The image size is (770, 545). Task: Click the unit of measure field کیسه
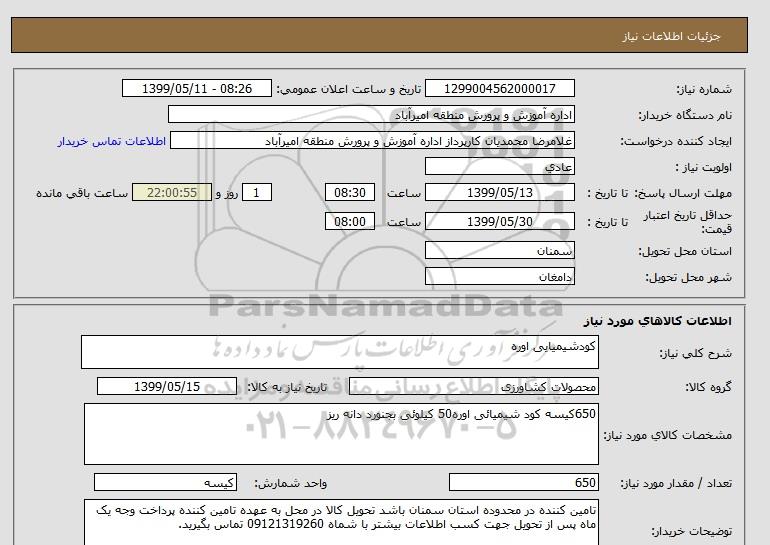pos(165,482)
